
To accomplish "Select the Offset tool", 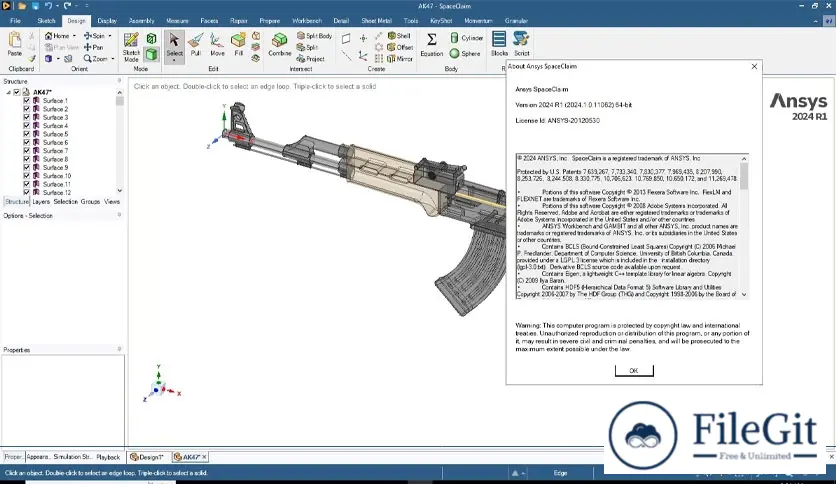I will [400, 47].
